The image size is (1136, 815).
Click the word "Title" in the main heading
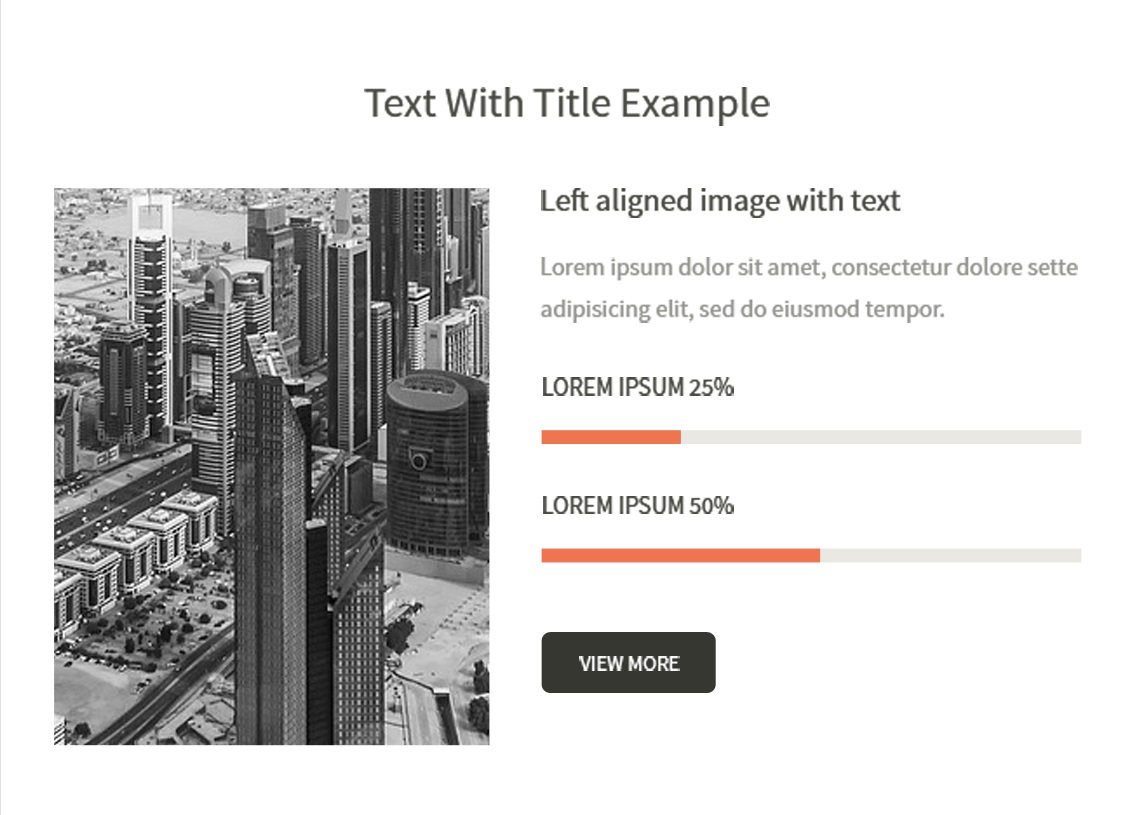coord(570,103)
